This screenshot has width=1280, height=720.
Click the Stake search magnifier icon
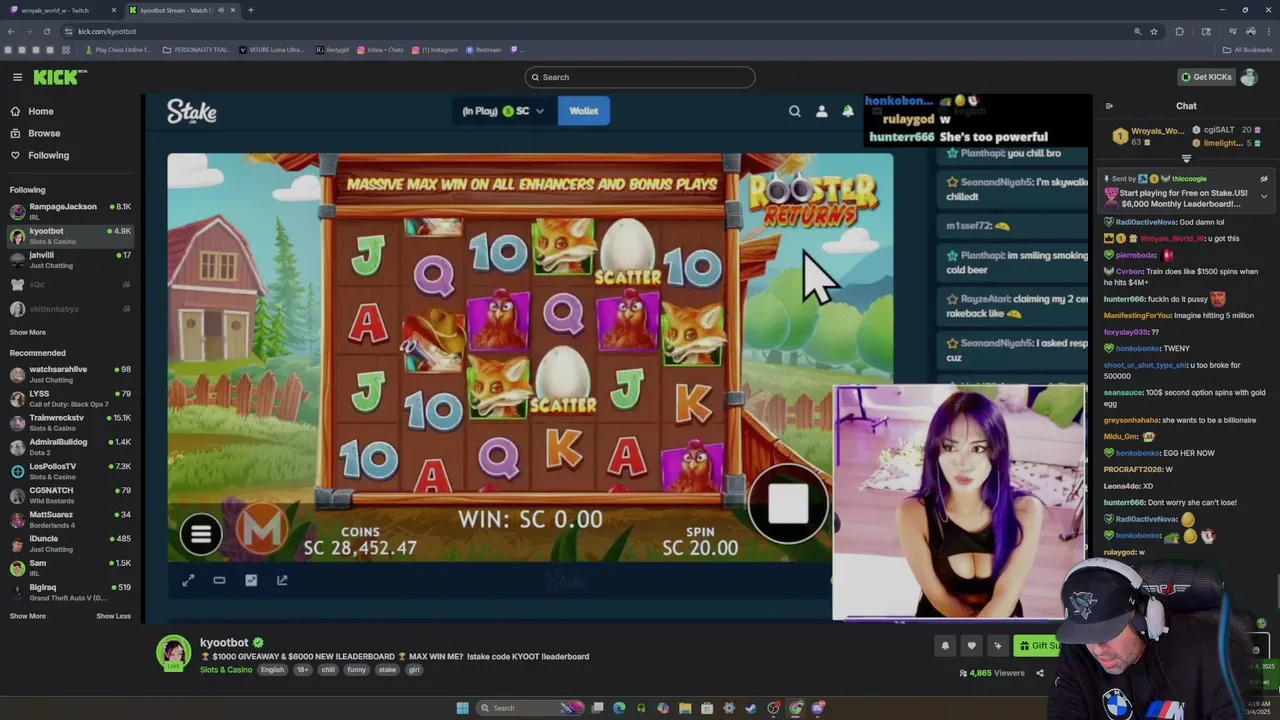795,112
